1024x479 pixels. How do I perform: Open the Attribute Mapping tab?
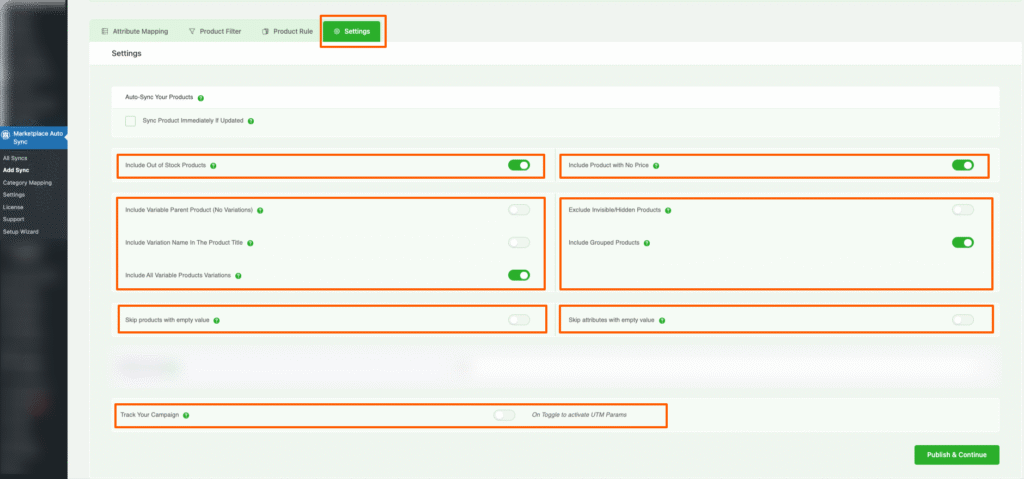coord(135,31)
